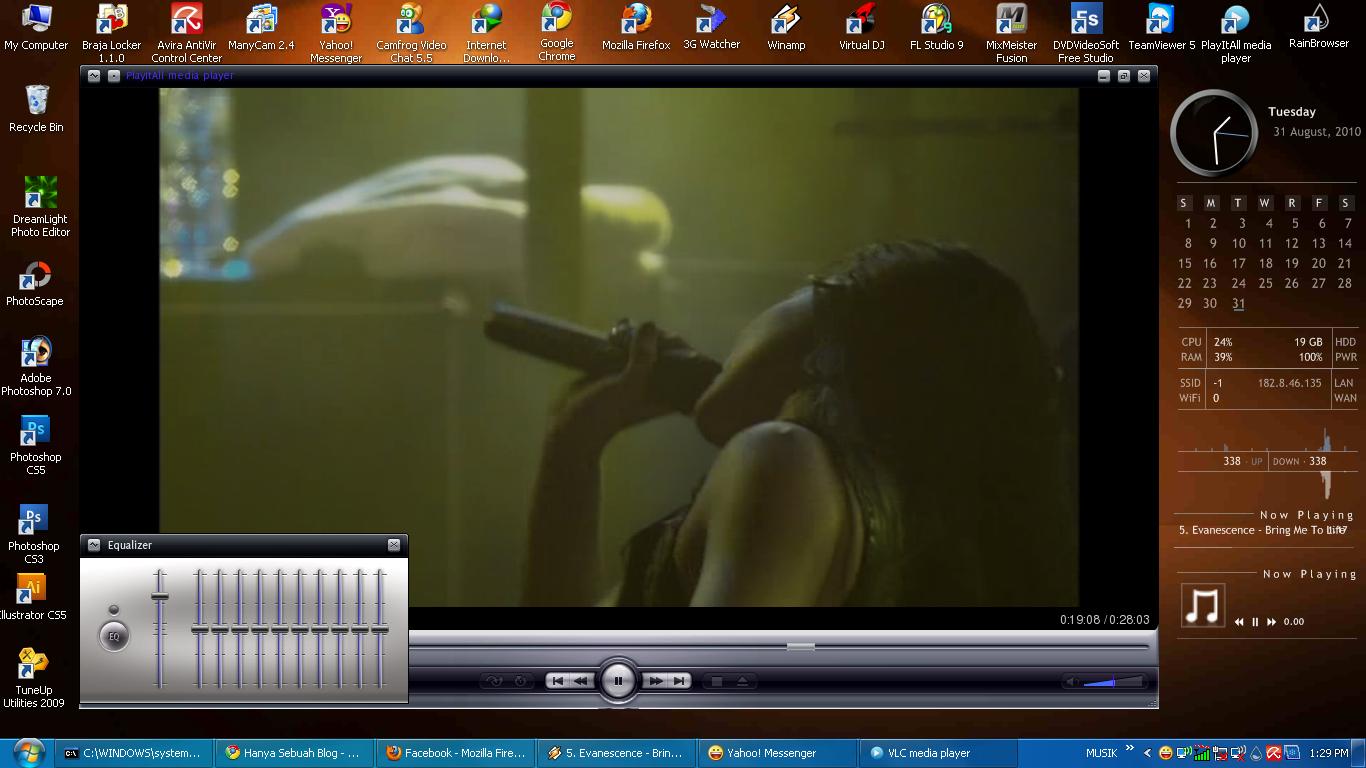Click next track in Now Playing widget

click(1271, 622)
